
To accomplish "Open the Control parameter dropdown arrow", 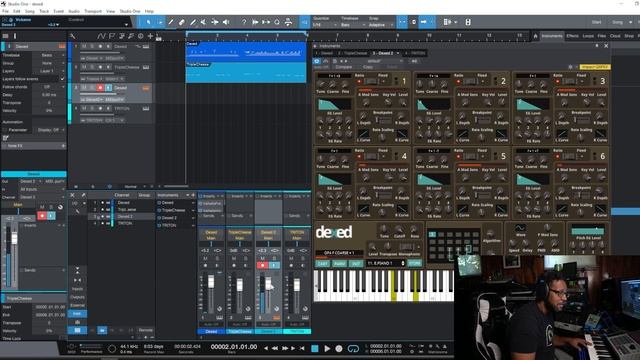I will click(x=126, y=25).
